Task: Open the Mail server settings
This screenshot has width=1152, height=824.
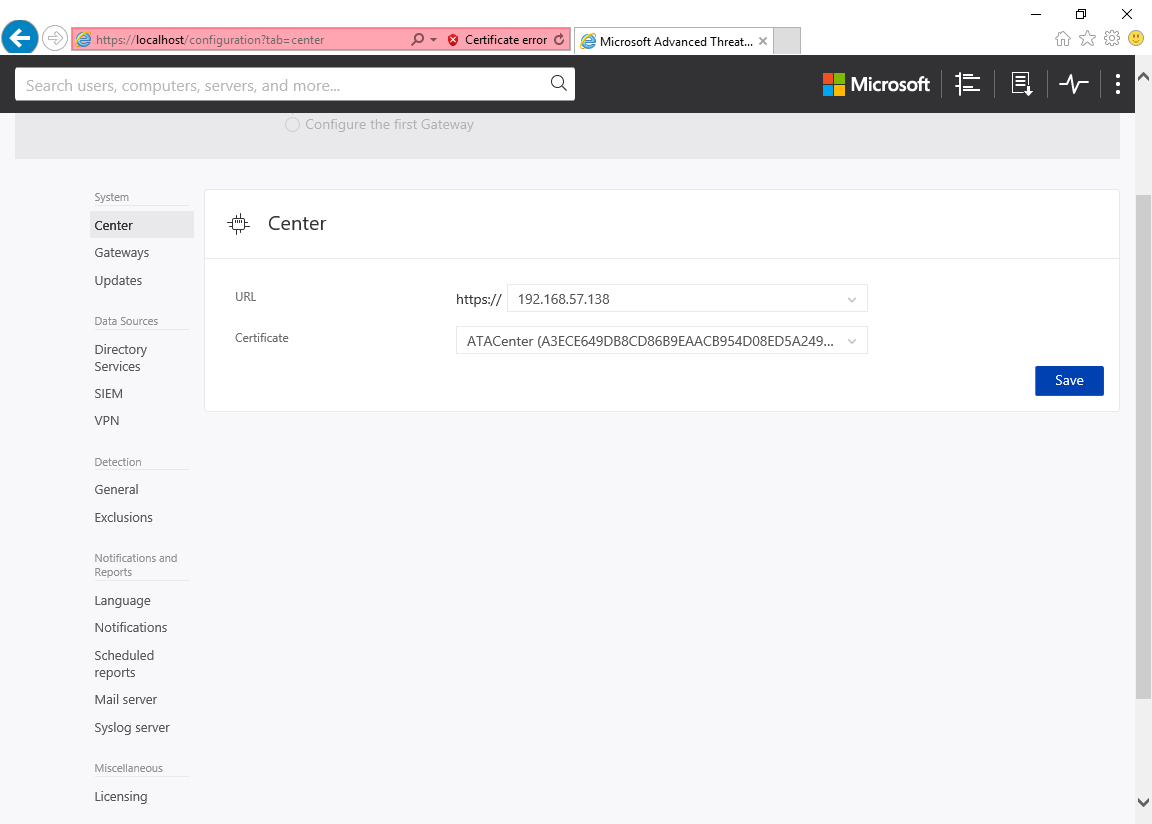Action: click(126, 700)
